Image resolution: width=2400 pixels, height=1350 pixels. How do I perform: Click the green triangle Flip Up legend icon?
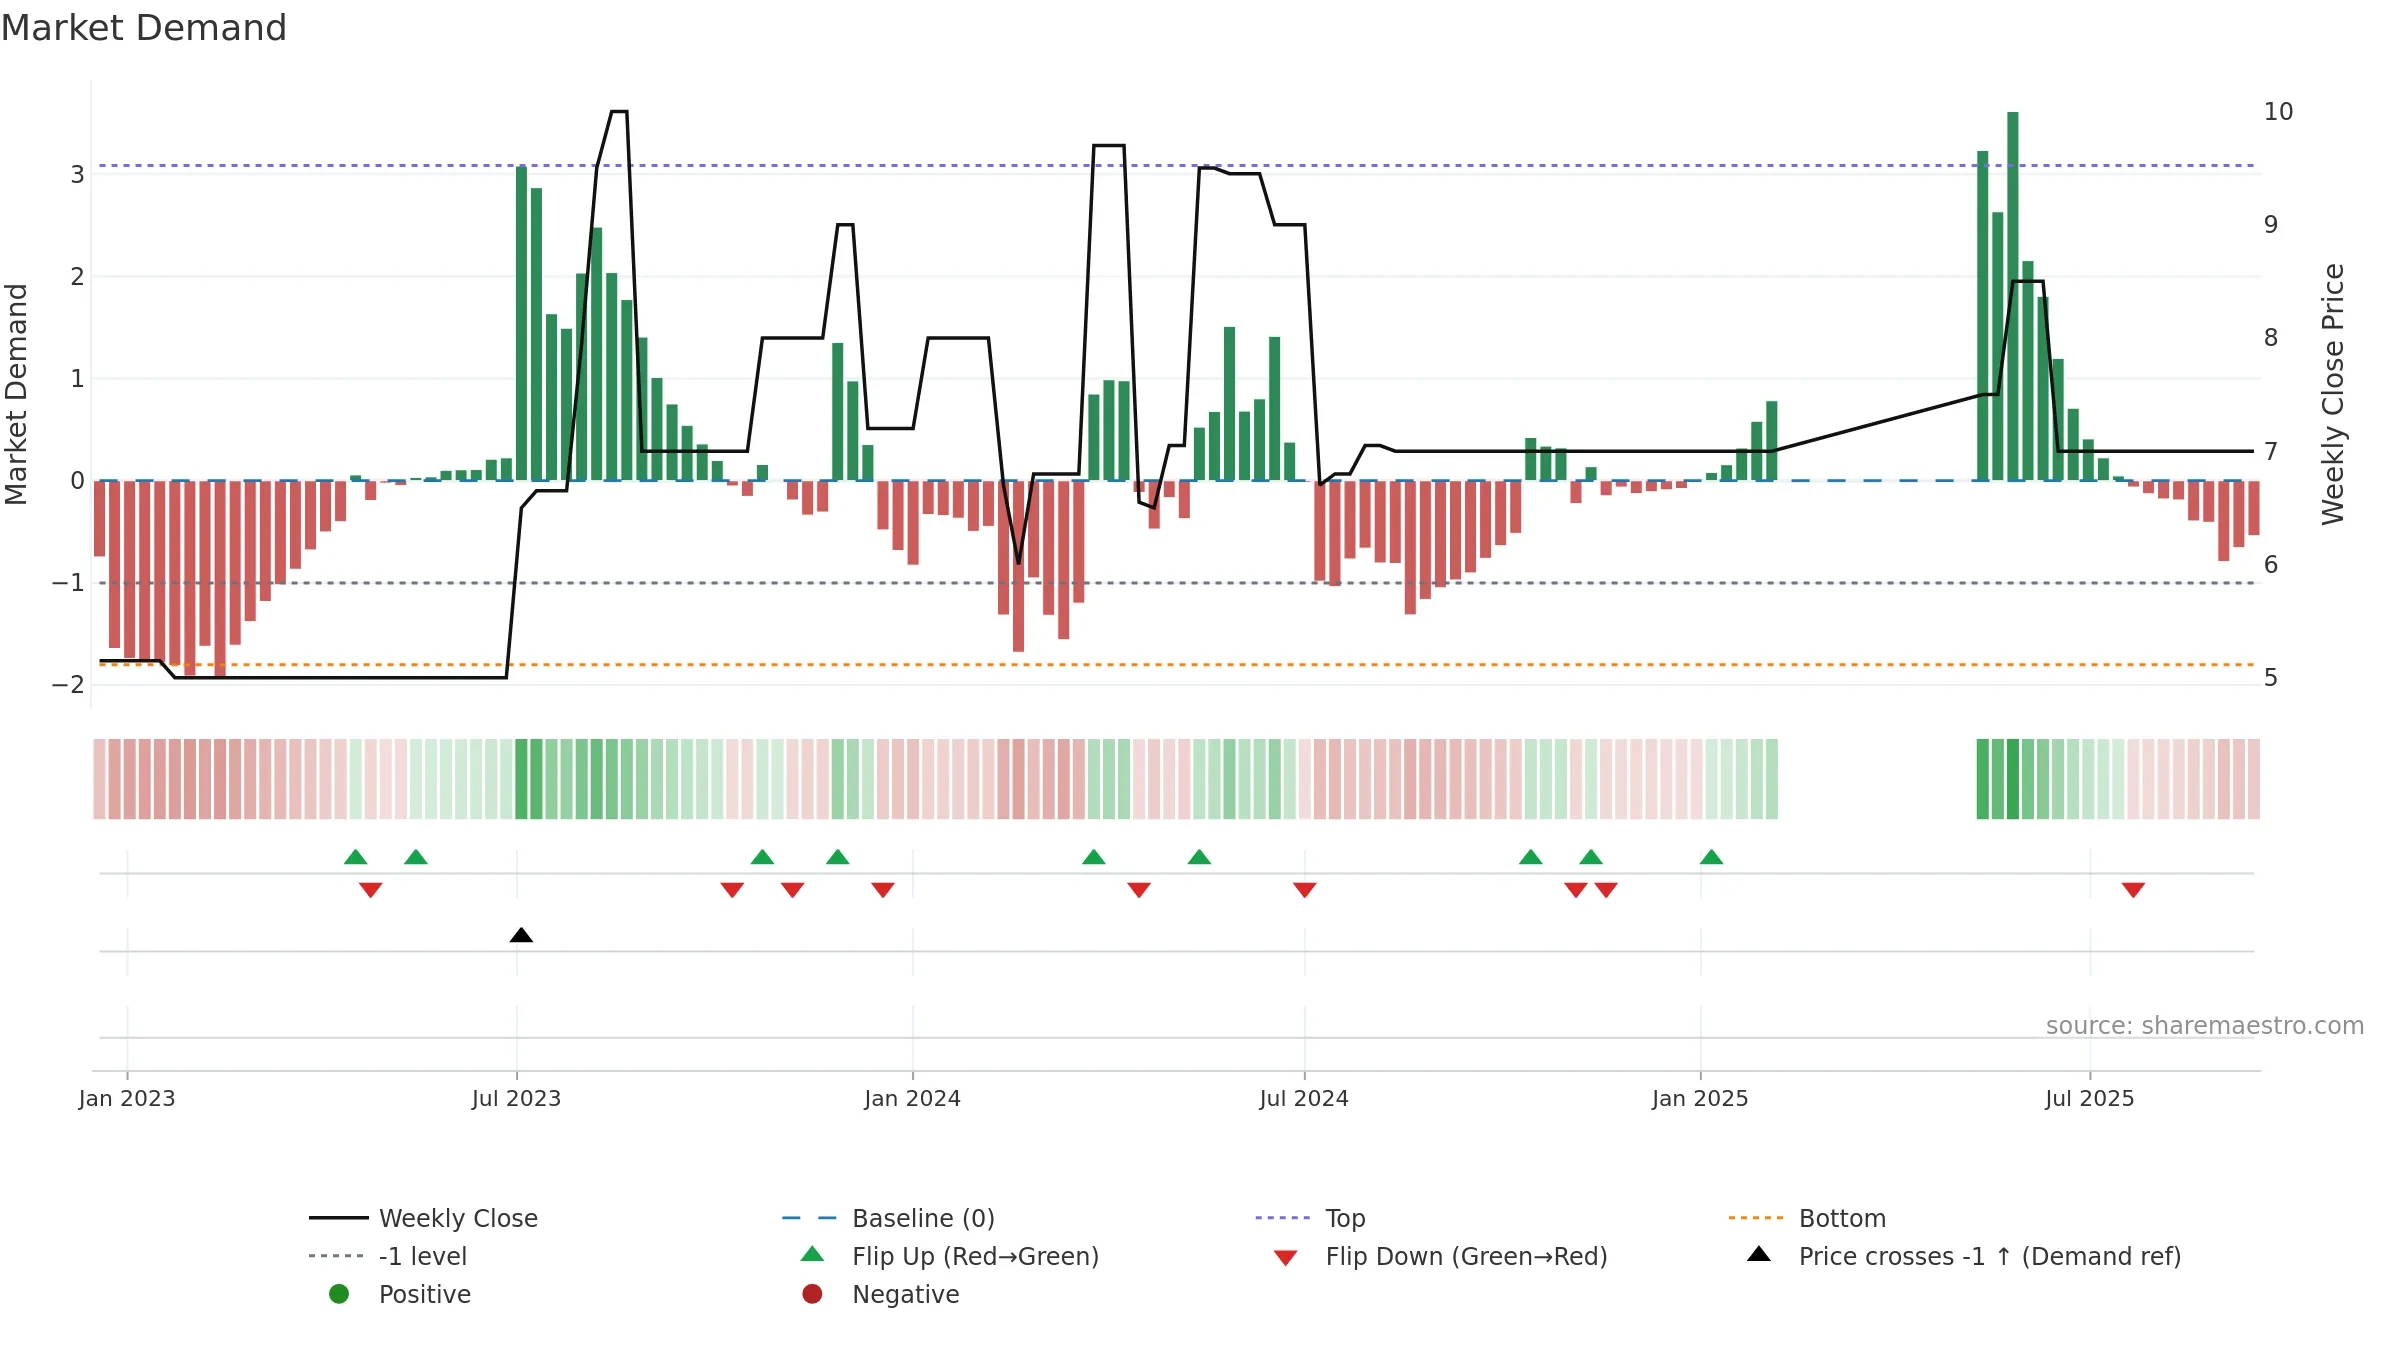(812, 1254)
